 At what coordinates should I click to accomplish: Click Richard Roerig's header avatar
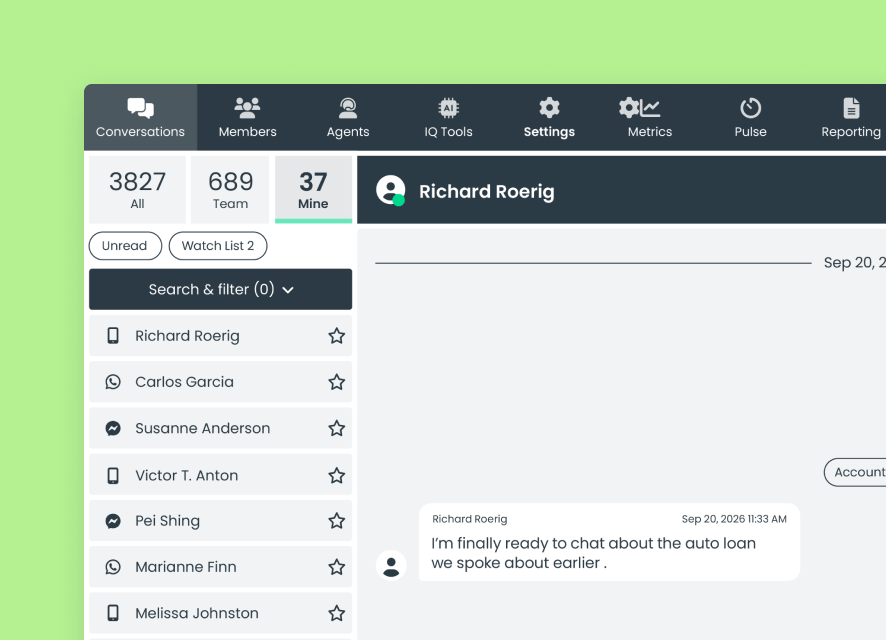[x=390, y=190]
